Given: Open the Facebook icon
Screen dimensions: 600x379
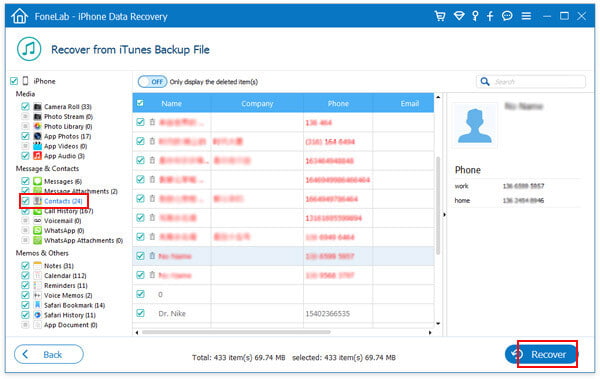Looking at the screenshot, I should tap(490, 16).
